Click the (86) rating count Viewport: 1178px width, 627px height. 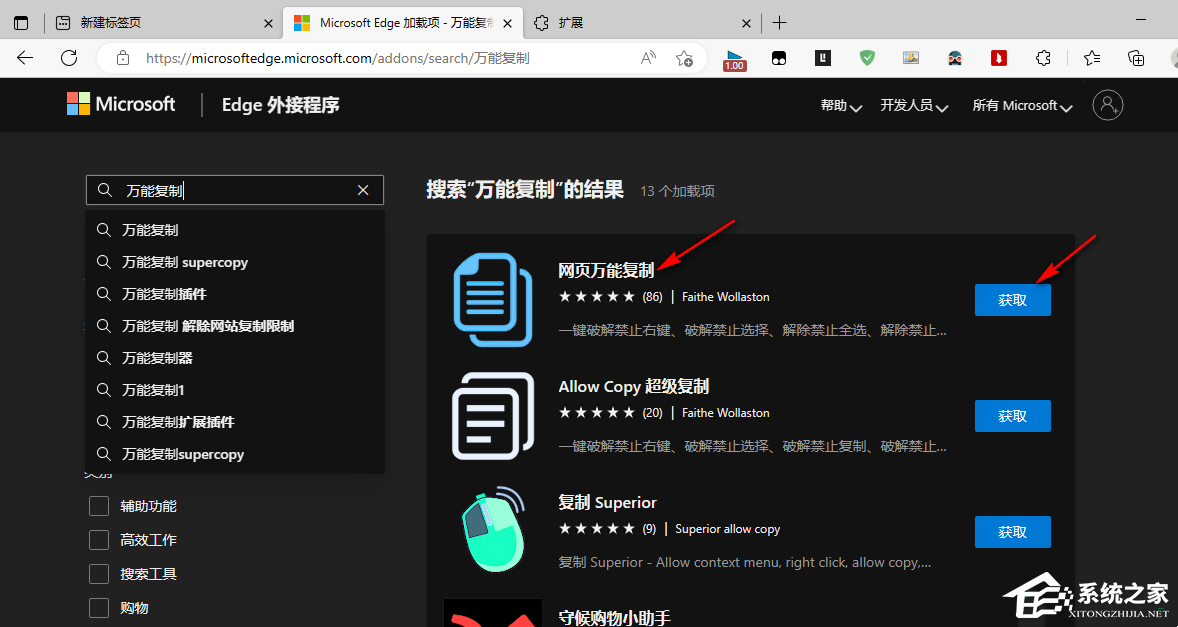click(652, 297)
